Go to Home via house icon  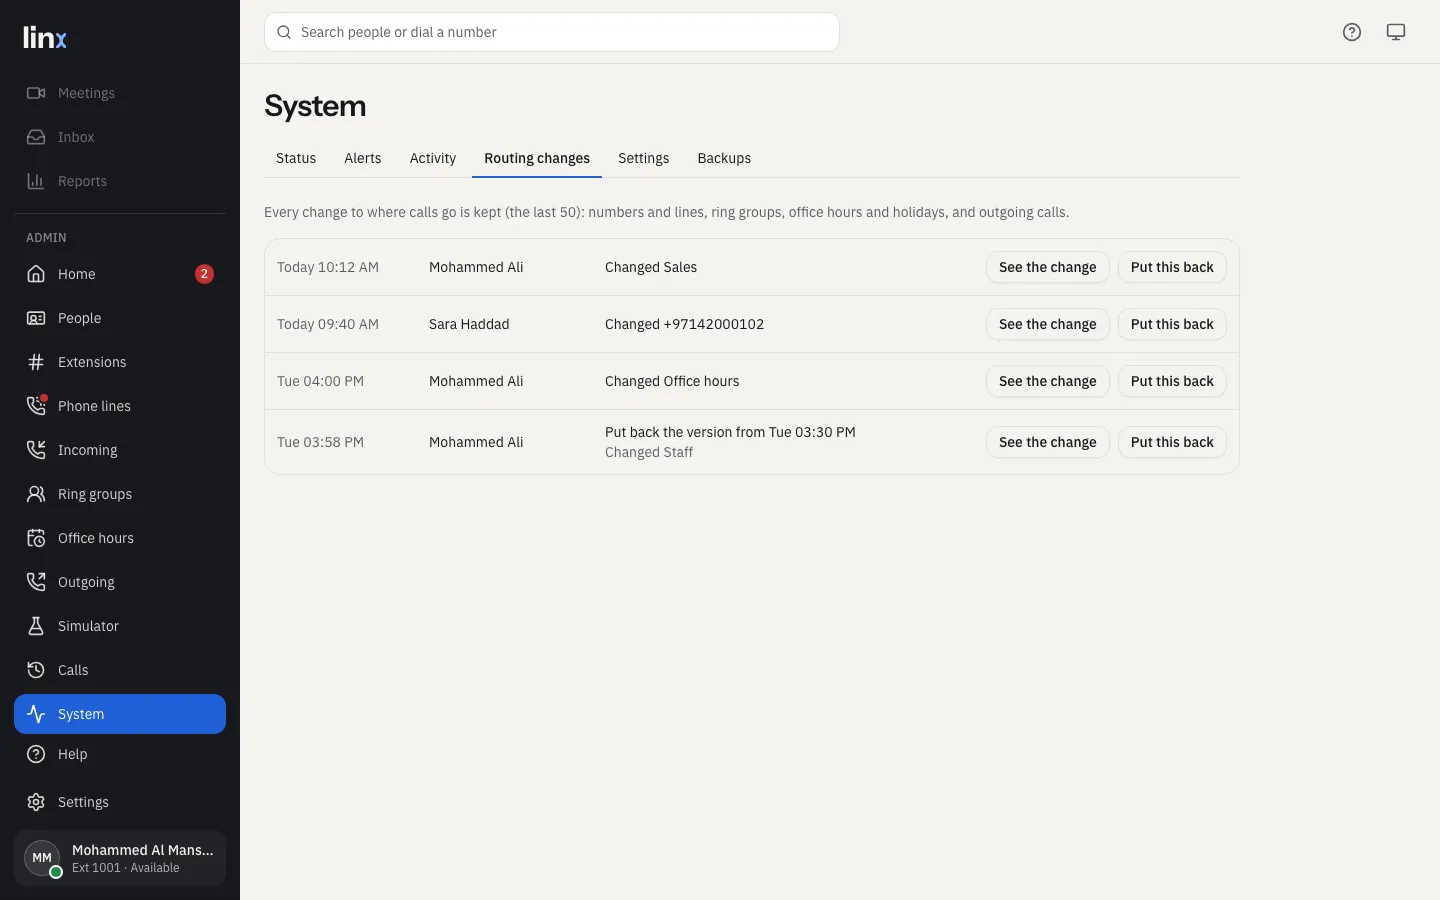tap(36, 274)
